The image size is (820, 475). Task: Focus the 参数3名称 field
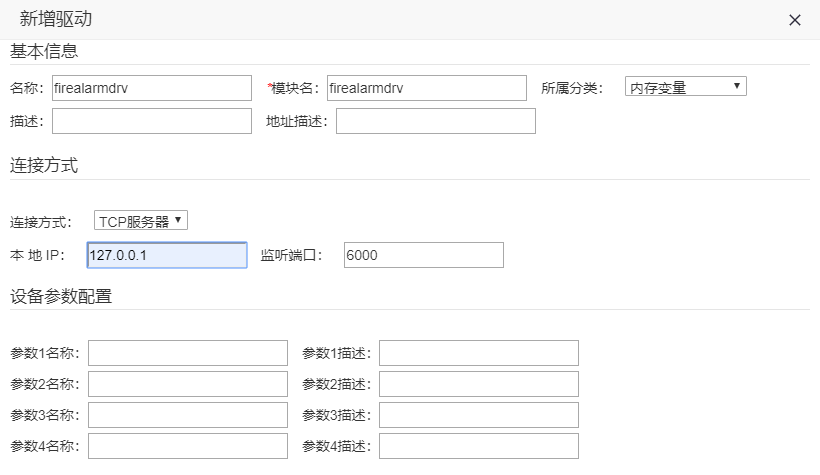point(188,415)
